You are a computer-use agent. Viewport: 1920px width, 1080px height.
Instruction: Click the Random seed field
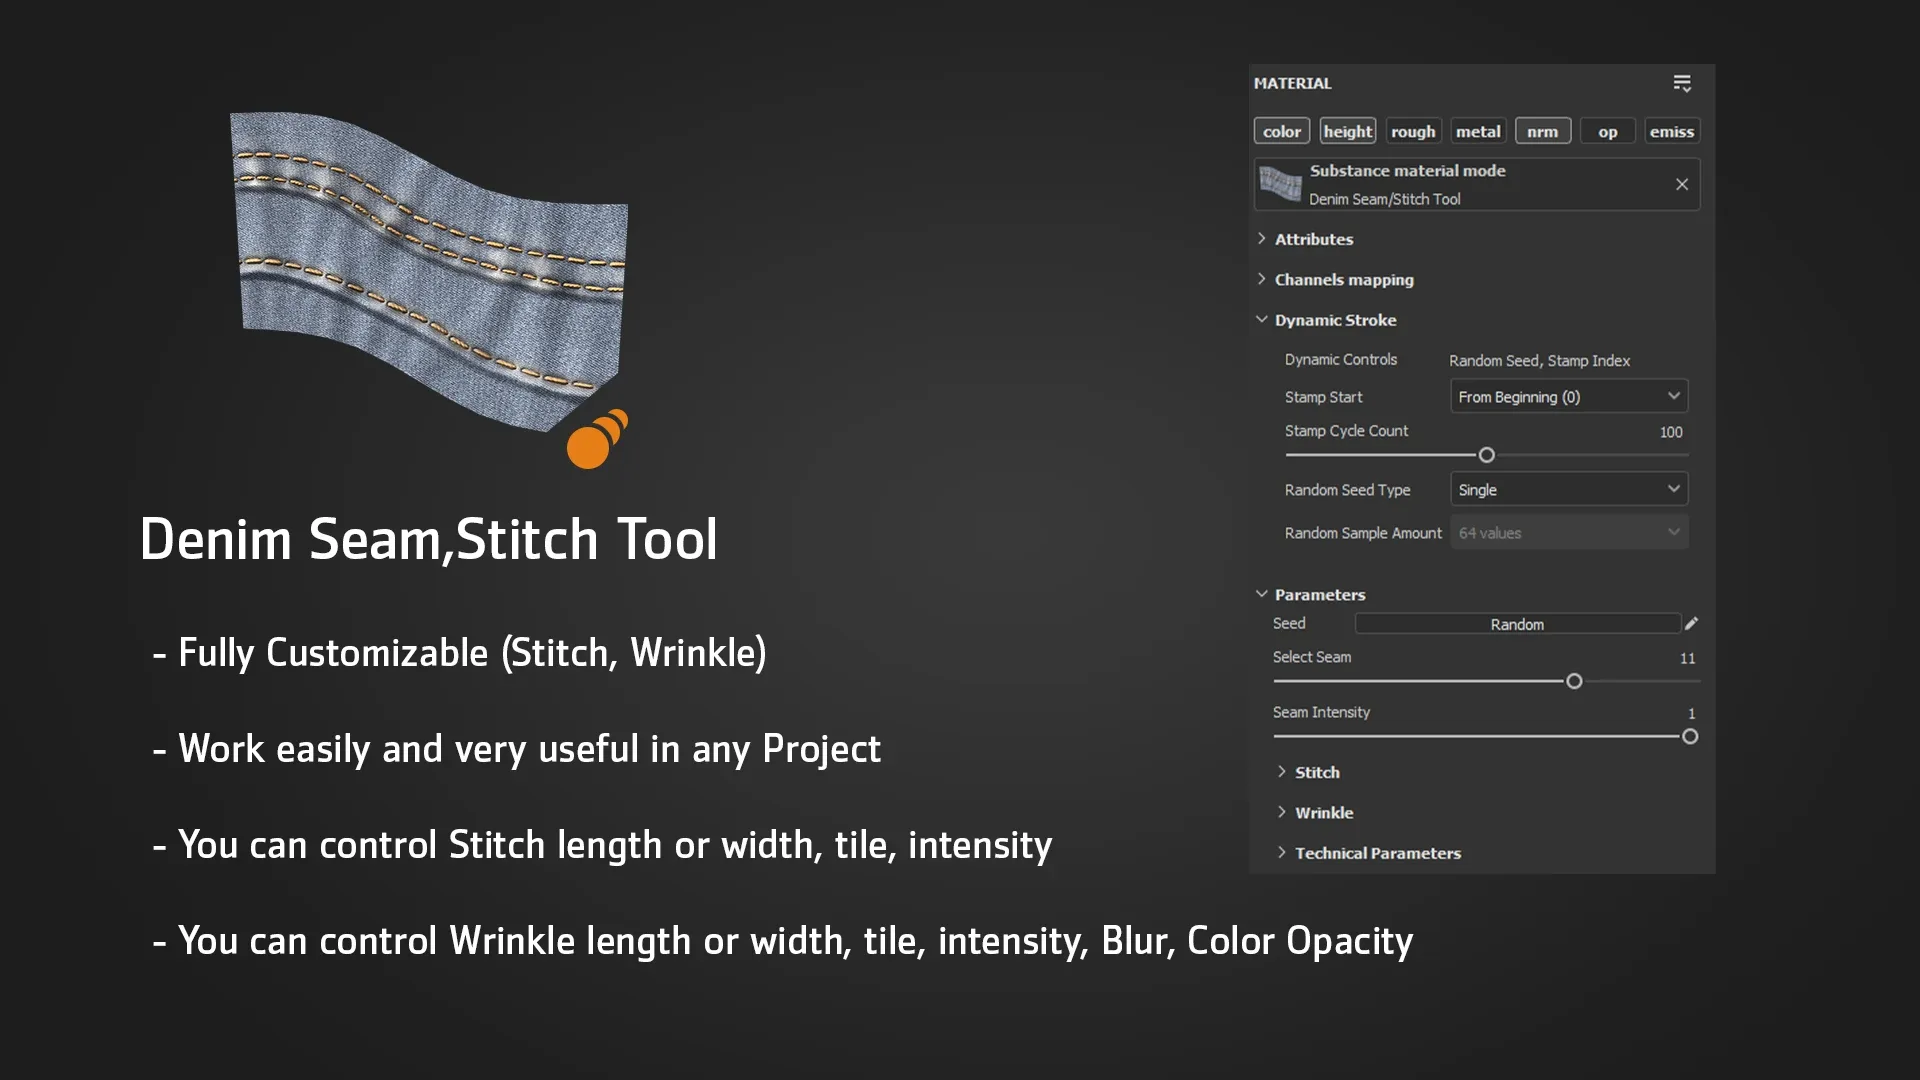coord(1517,623)
